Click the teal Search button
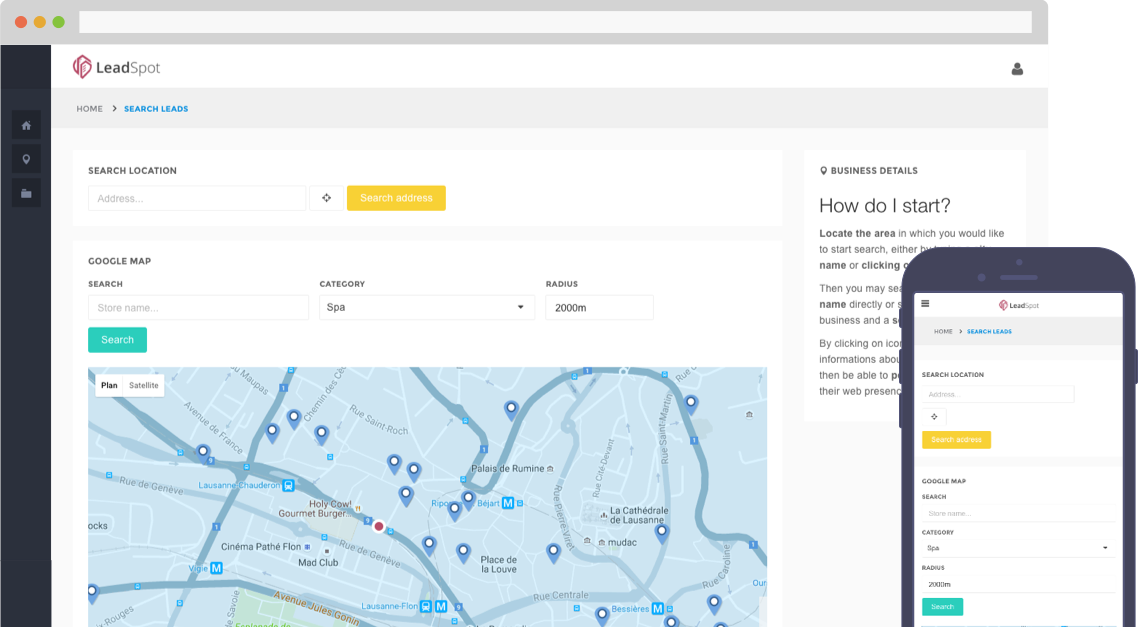The width and height of the screenshot is (1138, 627). [x=118, y=340]
